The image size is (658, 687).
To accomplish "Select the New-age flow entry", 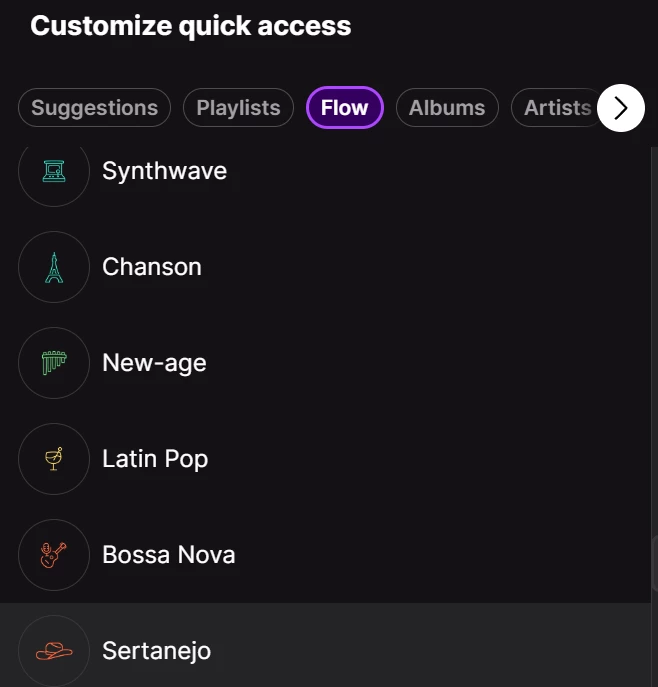I will pos(154,363).
